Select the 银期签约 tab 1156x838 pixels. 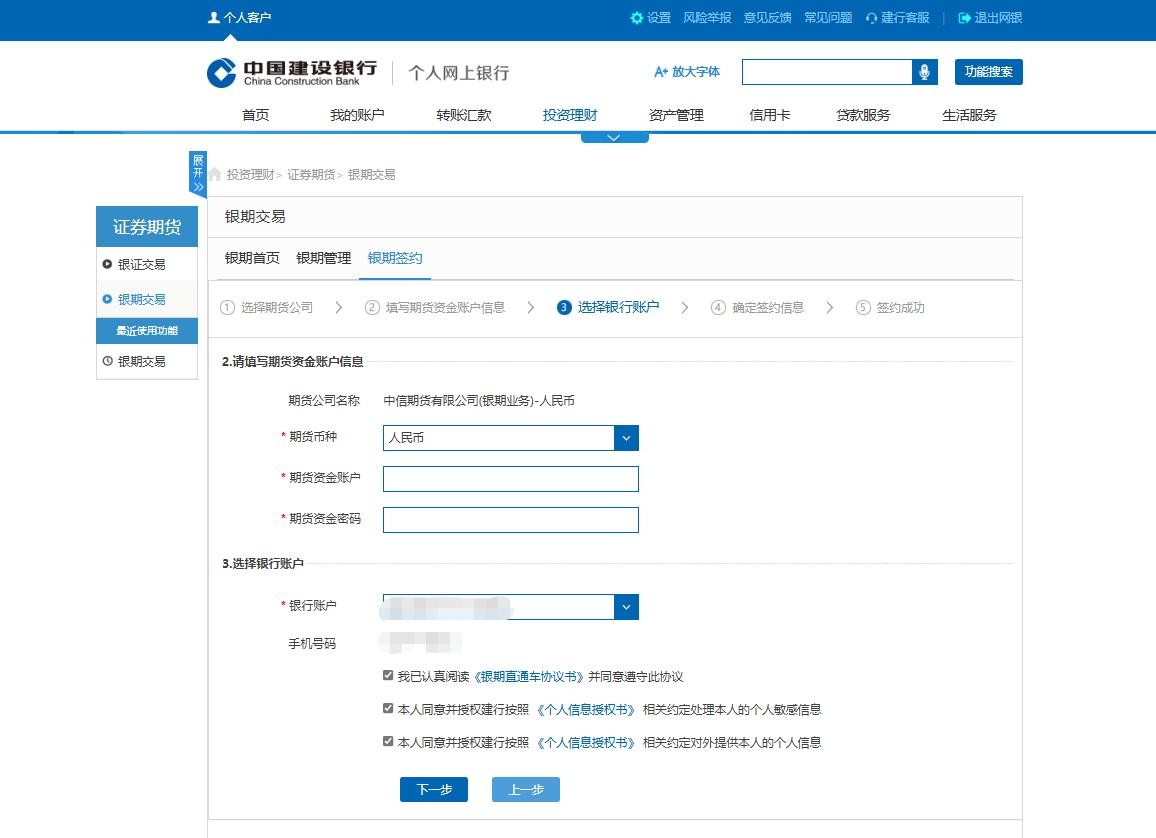395,258
